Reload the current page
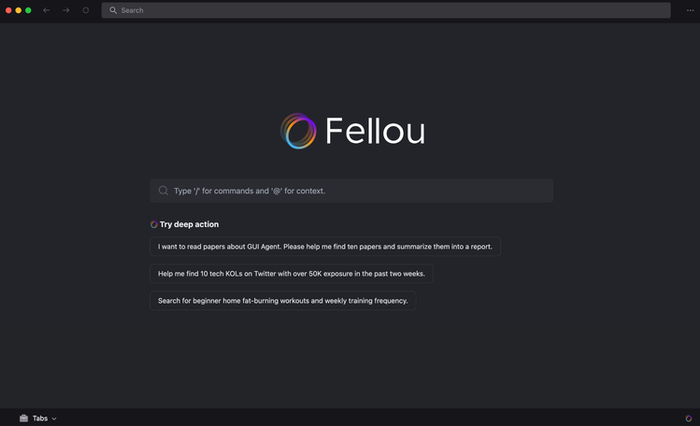 [x=86, y=10]
